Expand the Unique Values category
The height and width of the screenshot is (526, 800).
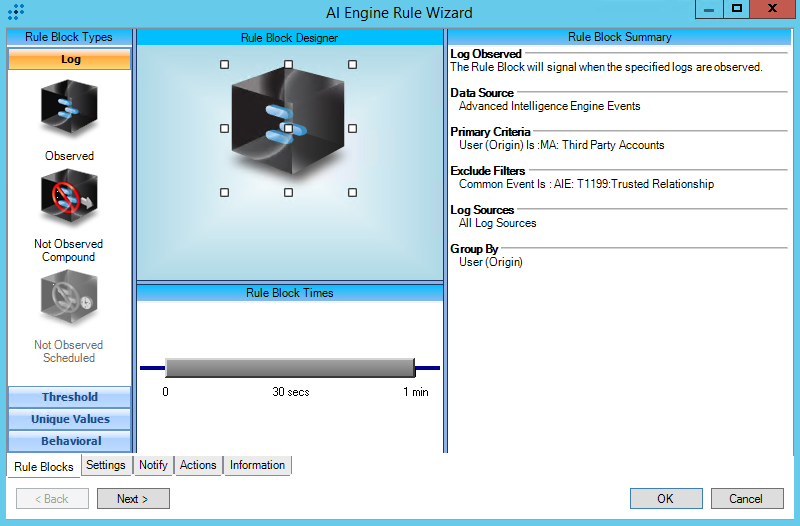69,419
